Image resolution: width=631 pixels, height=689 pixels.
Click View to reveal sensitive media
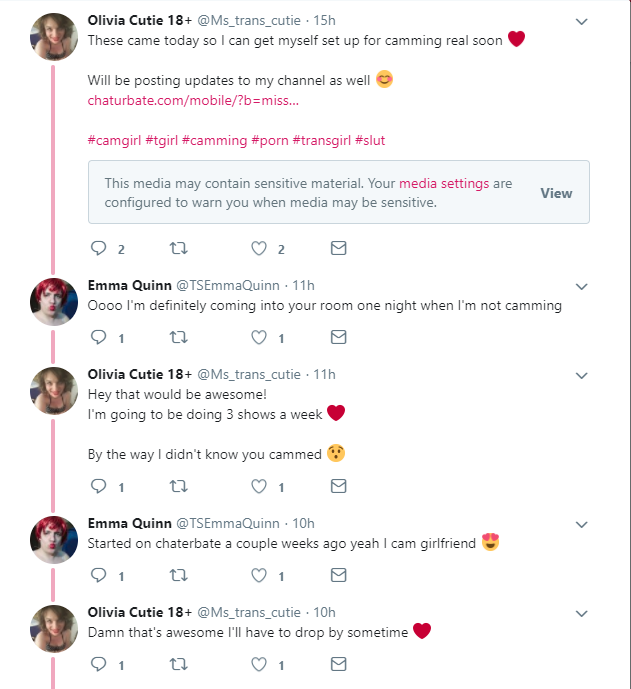(556, 193)
